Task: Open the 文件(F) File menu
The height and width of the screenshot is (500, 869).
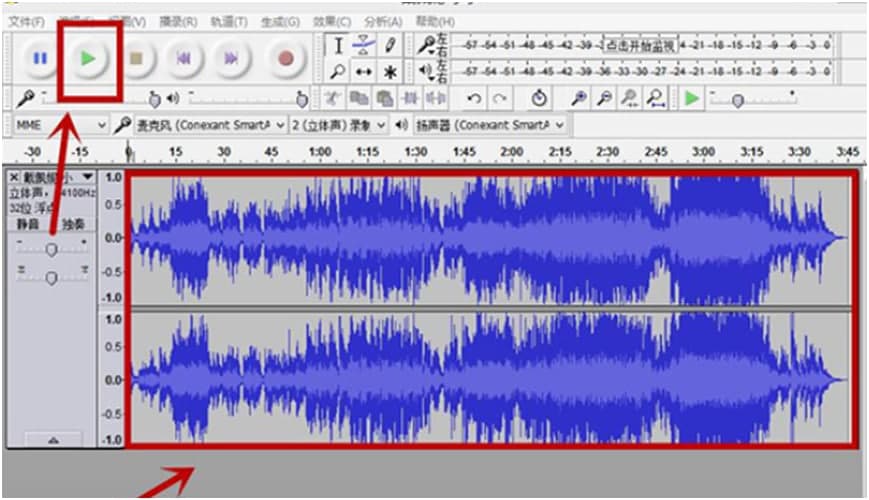Action: tap(26, 22)
